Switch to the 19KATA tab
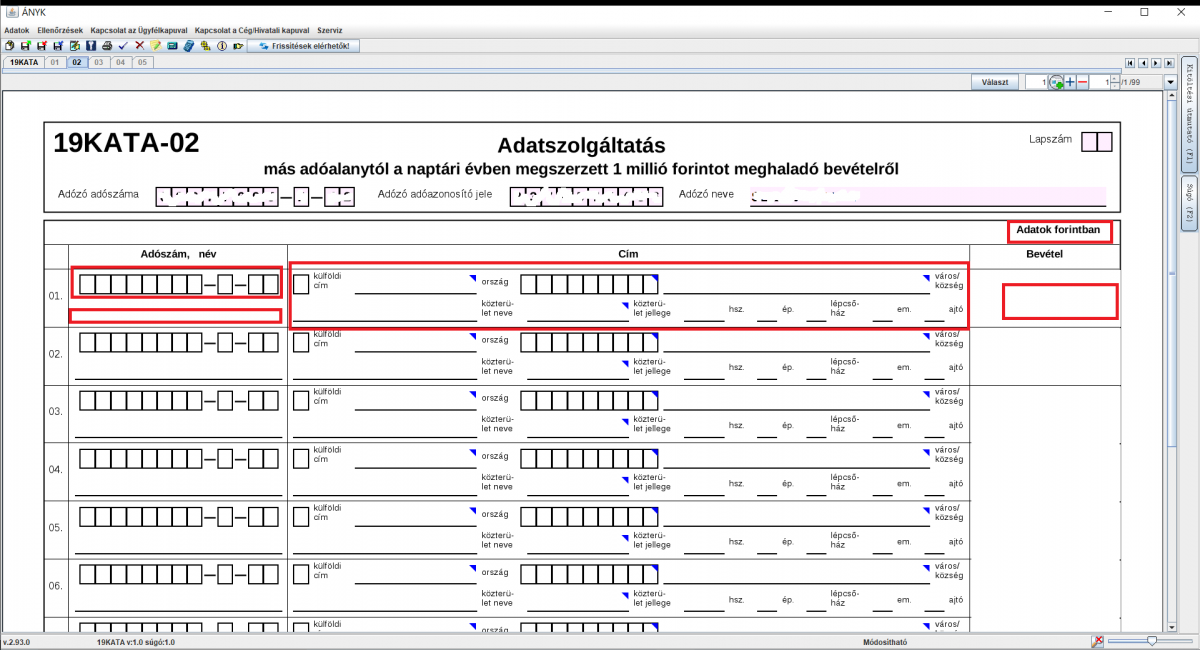Viewport: 1200px width, 650px height. (24, 62)
